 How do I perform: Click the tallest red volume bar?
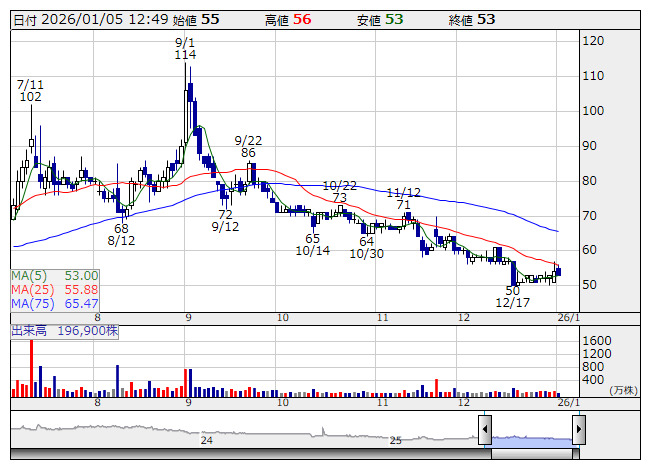(x=31, y=369)
